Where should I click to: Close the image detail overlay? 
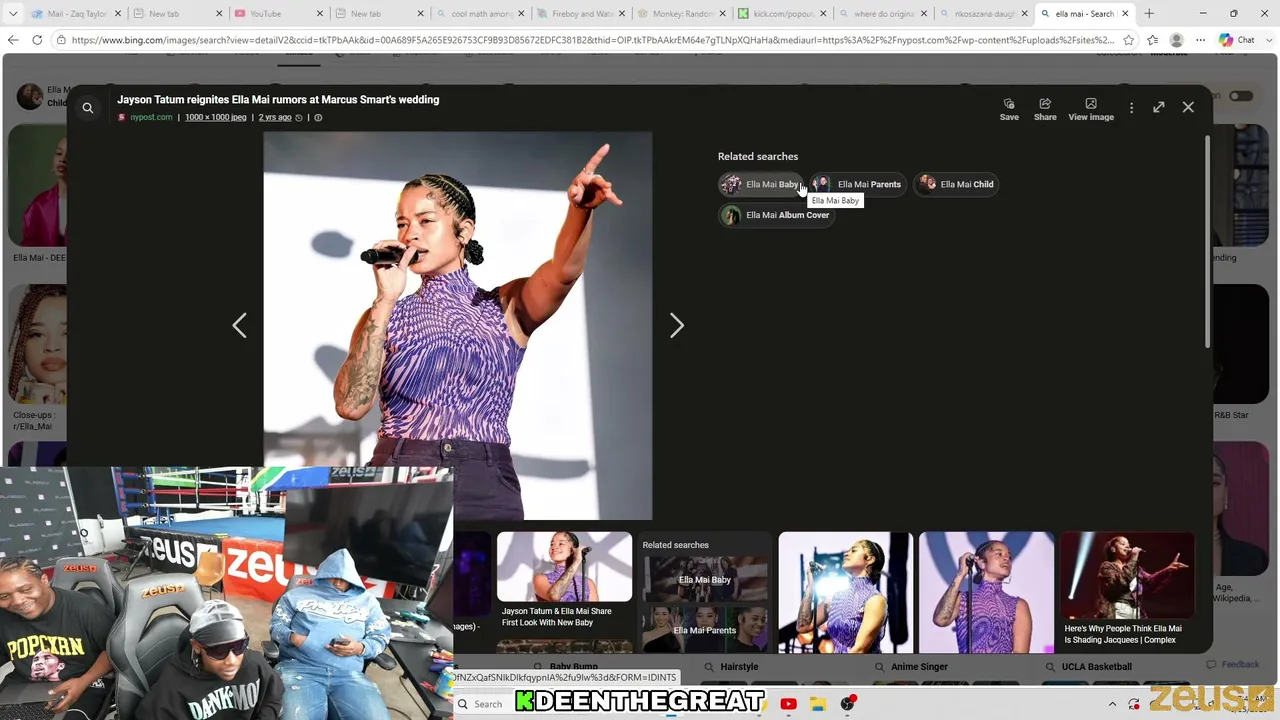click(1188, 107)
